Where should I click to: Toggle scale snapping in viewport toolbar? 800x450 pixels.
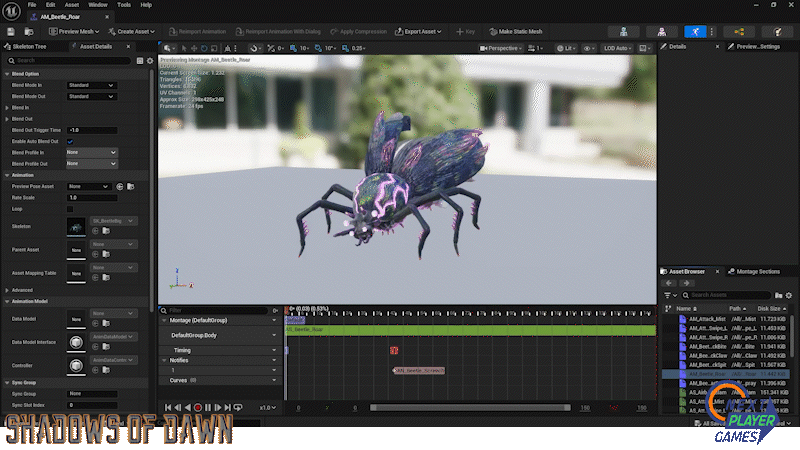[x=345, y=48]
